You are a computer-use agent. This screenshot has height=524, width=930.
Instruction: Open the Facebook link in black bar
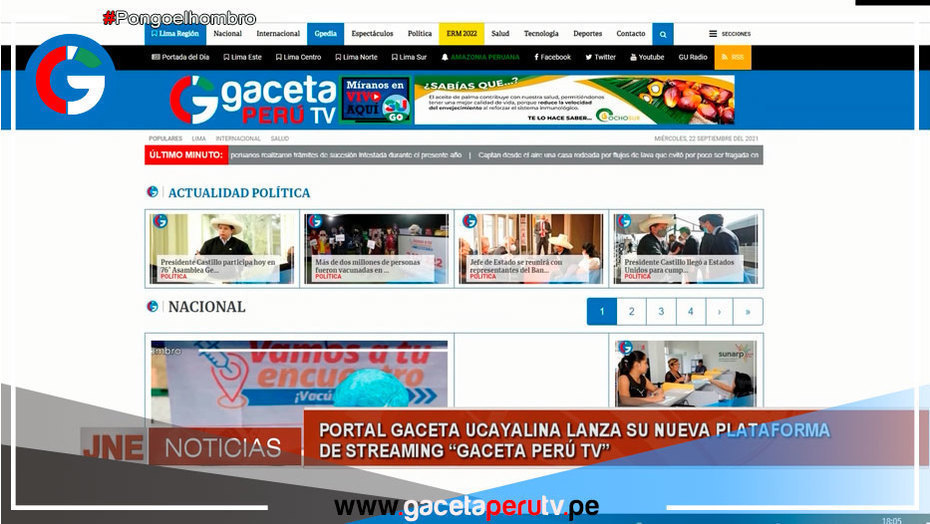pyautogui.click(x=552, y=58)
